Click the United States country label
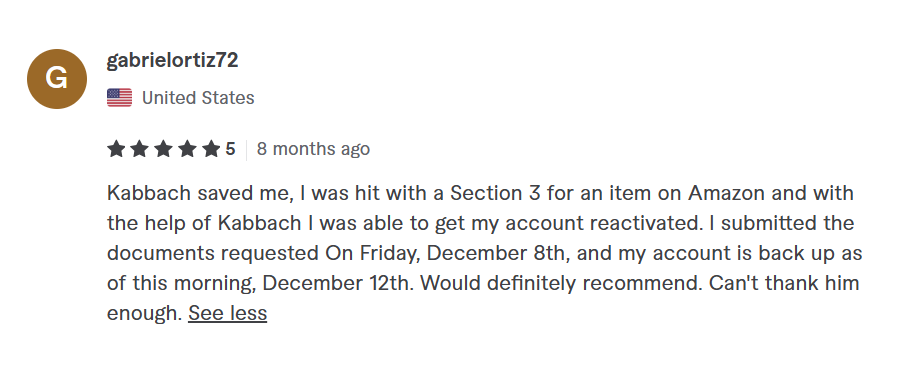Image resolution: width=908 pixels, height=376 pixels. pyautogui.click(x=198, y=98)
